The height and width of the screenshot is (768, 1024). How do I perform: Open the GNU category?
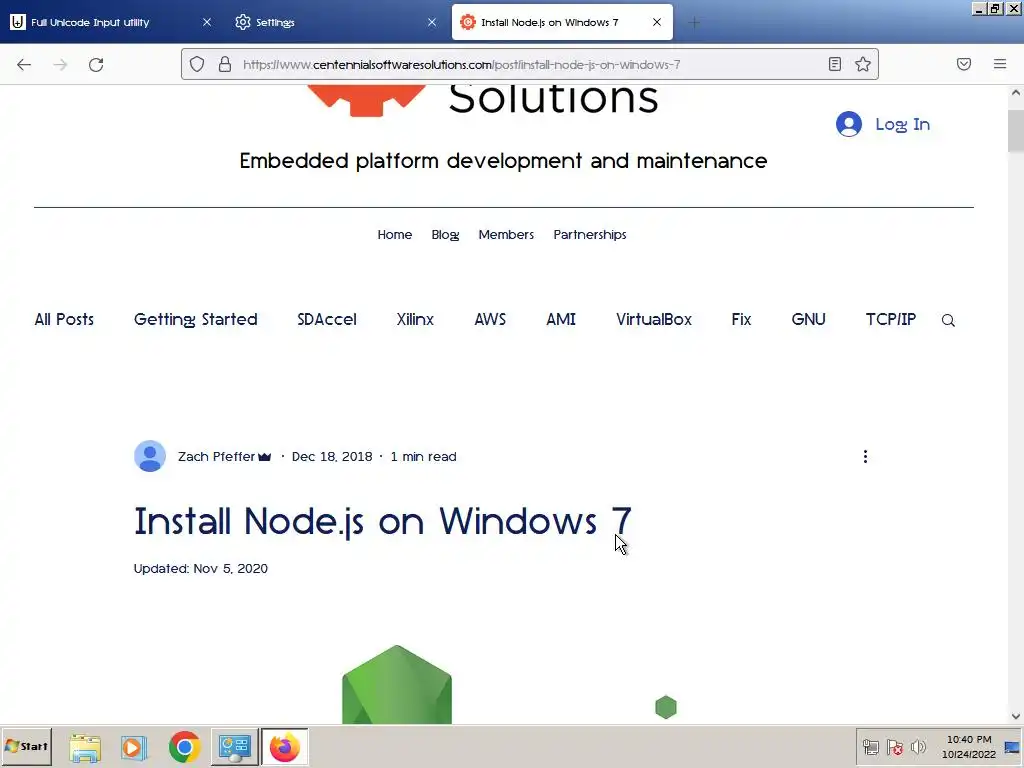808,319
